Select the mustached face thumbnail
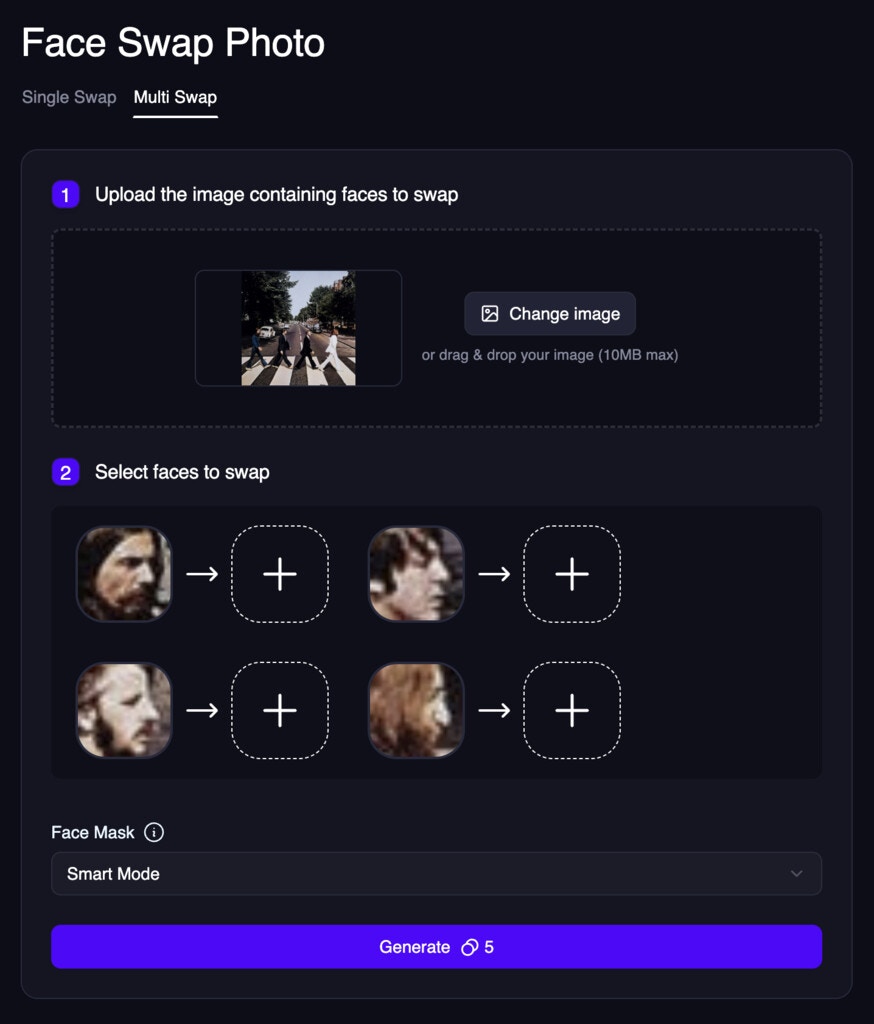This screenshot has height=1024, width=874. [124, 711]
